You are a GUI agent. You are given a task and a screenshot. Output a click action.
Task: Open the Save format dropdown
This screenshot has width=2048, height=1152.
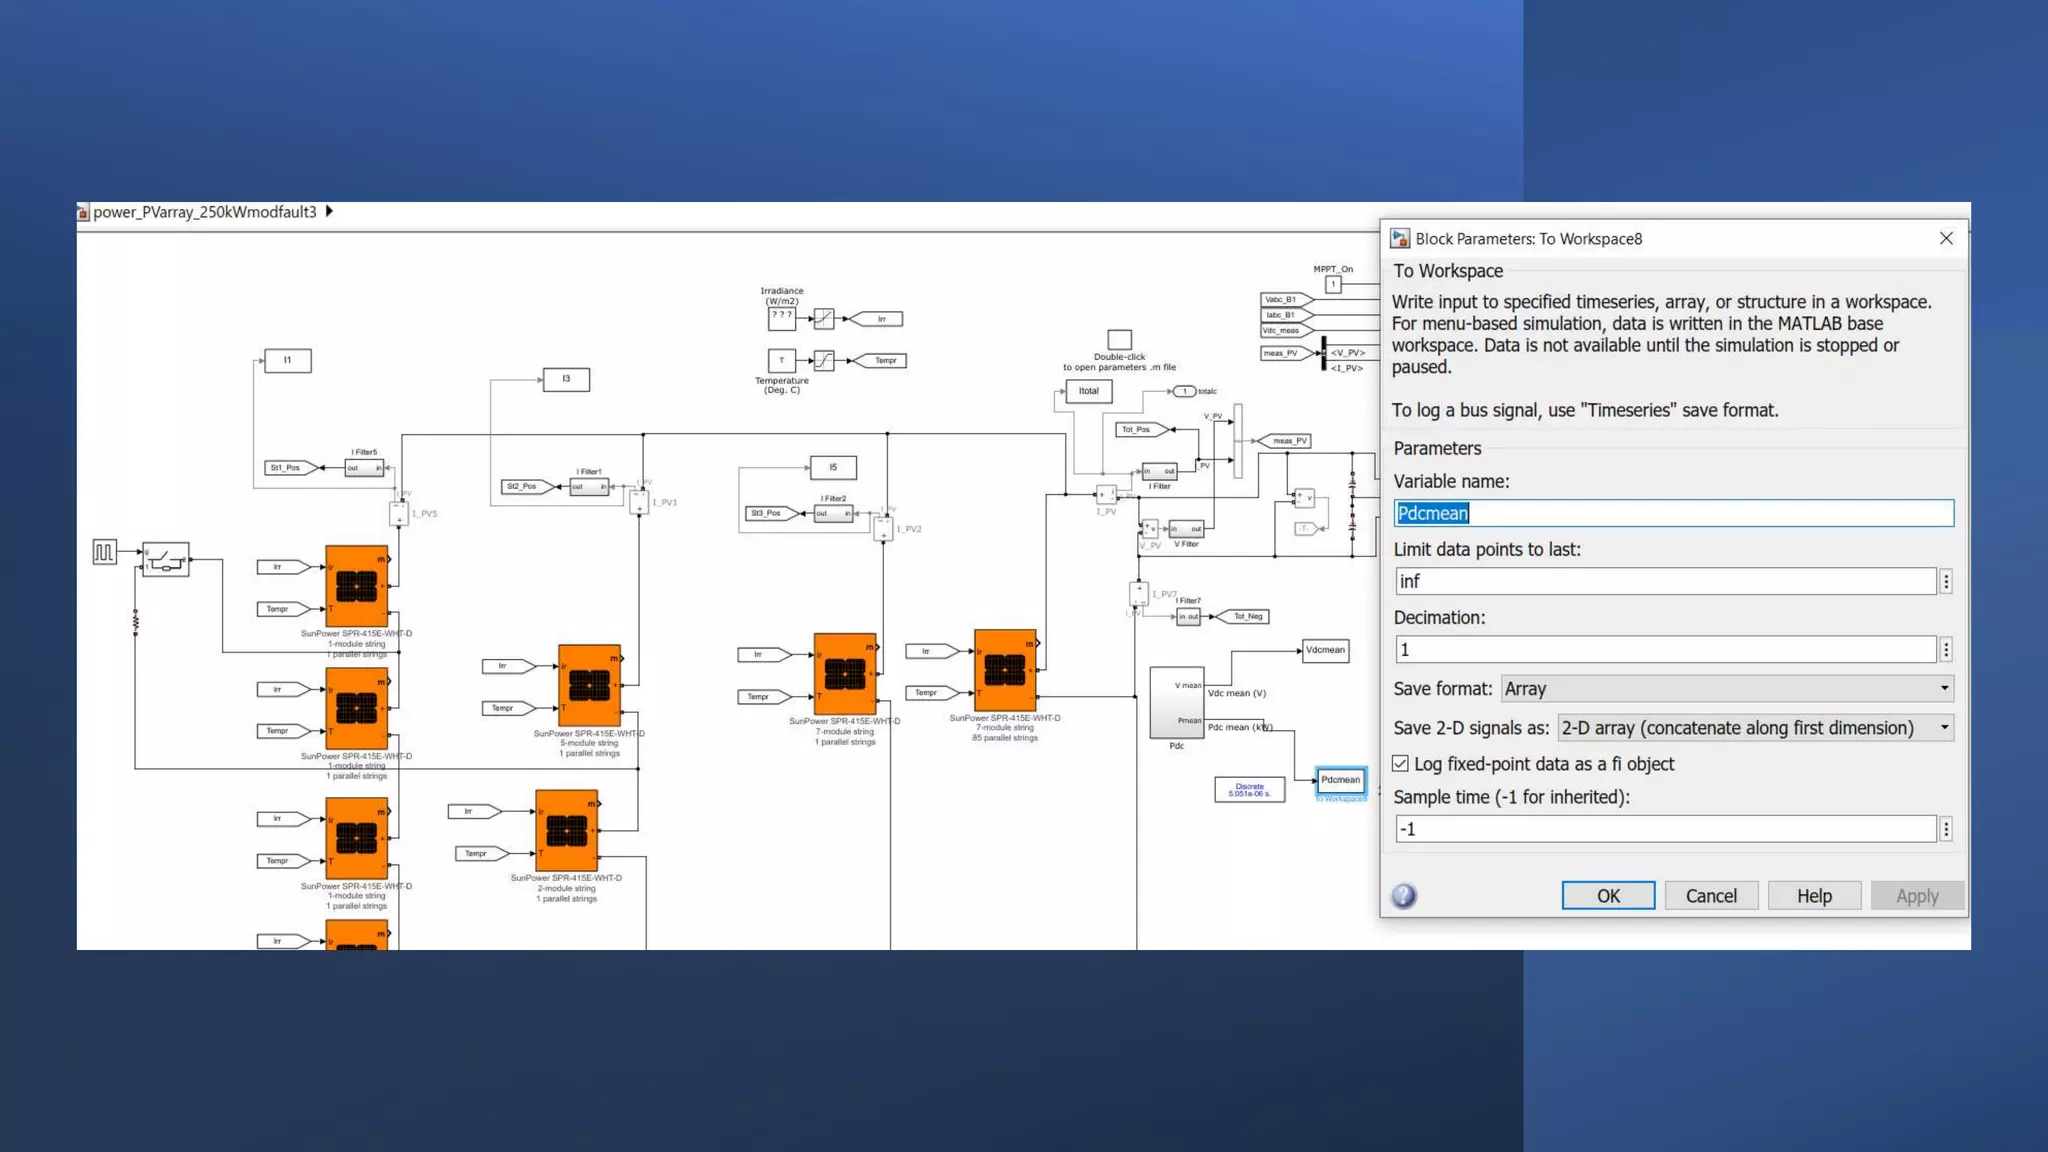(x=1727, y=689)
